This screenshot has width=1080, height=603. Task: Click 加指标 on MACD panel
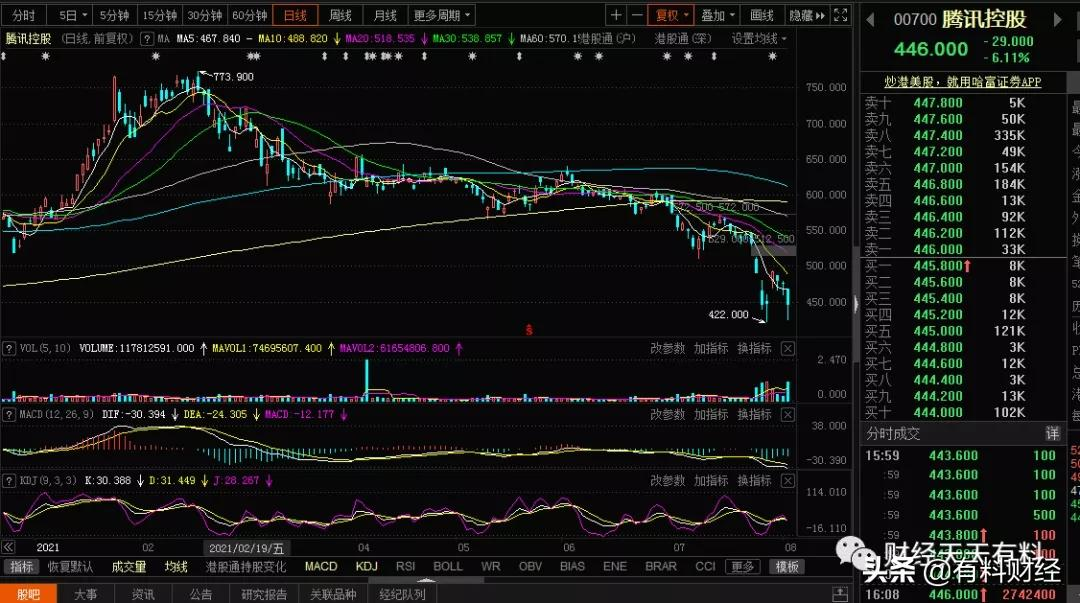[711, 415]
